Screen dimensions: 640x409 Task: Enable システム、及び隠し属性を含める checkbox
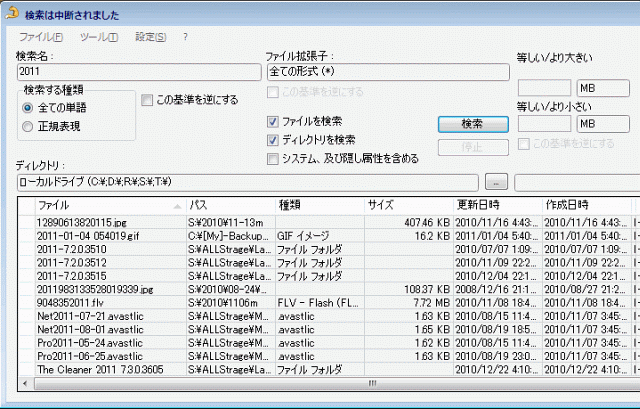point(273,158)
